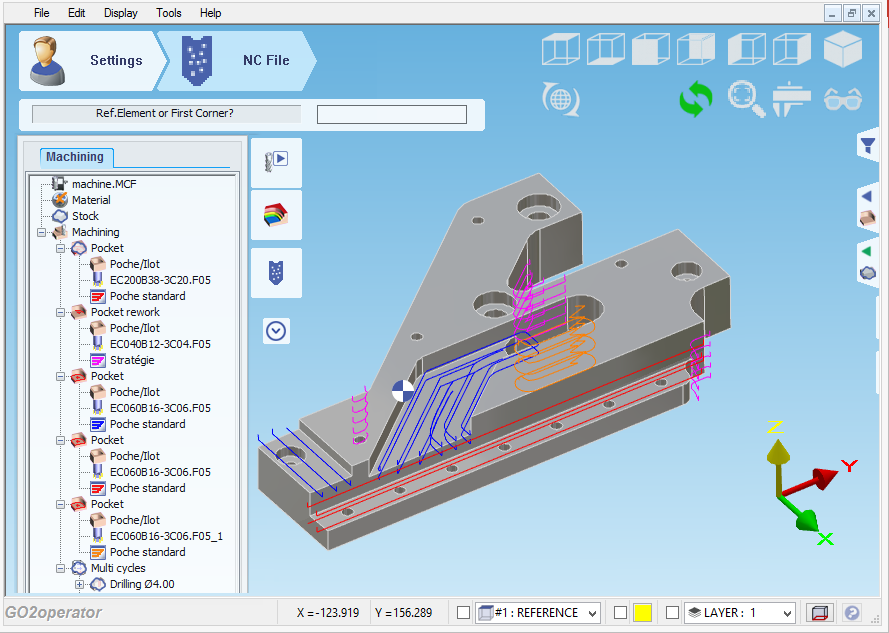Screen dimensions: 889x633
Task: Open the LAYER : 1 dropdown
Action: click(x=786, y=613)
